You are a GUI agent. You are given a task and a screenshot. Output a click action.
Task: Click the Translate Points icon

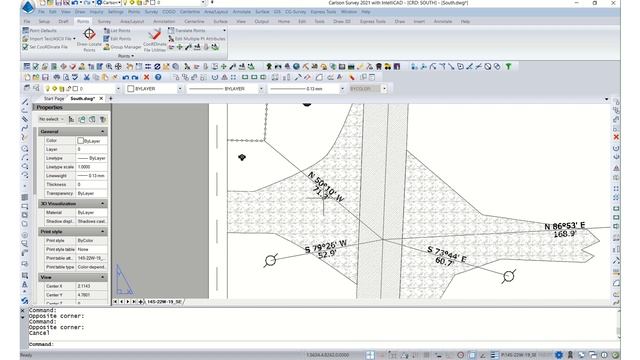coord(171,31)
